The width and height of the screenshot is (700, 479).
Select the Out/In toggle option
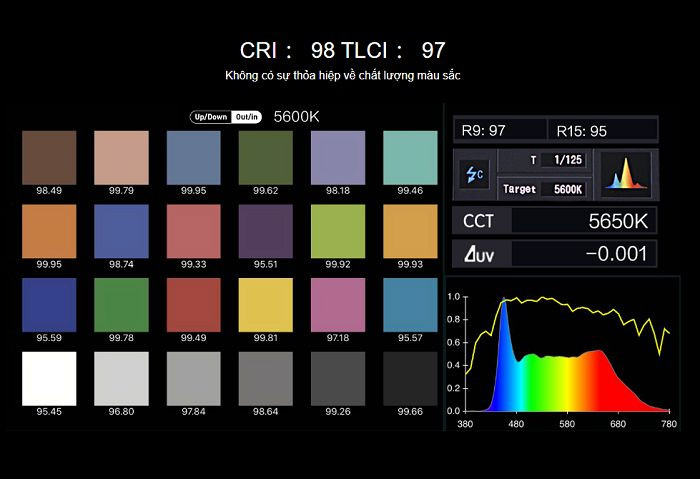246,117
